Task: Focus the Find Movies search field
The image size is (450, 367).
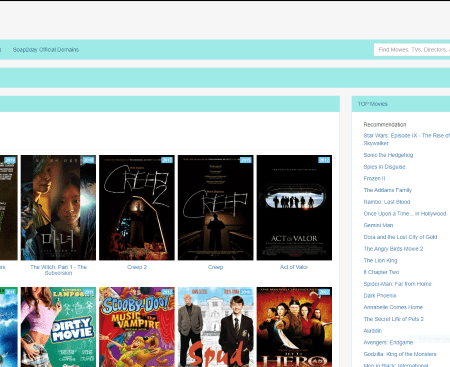Action: coord(412,50)
